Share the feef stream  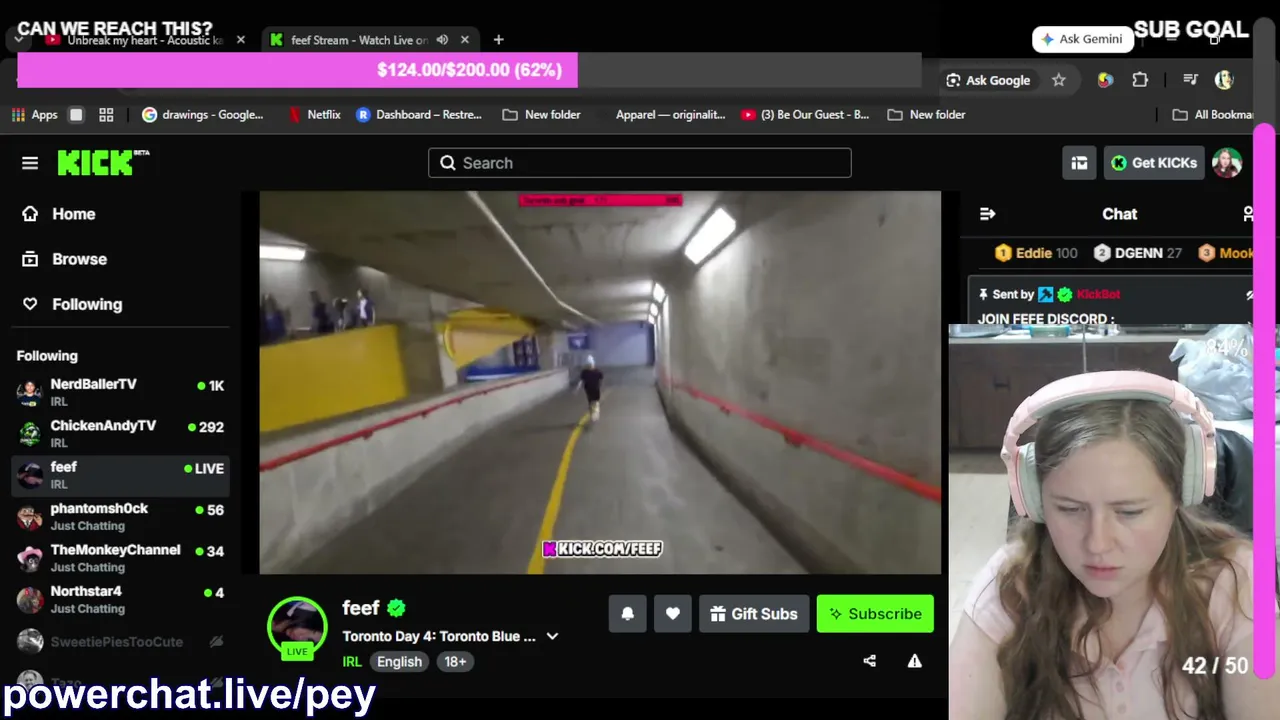(869, 661)
